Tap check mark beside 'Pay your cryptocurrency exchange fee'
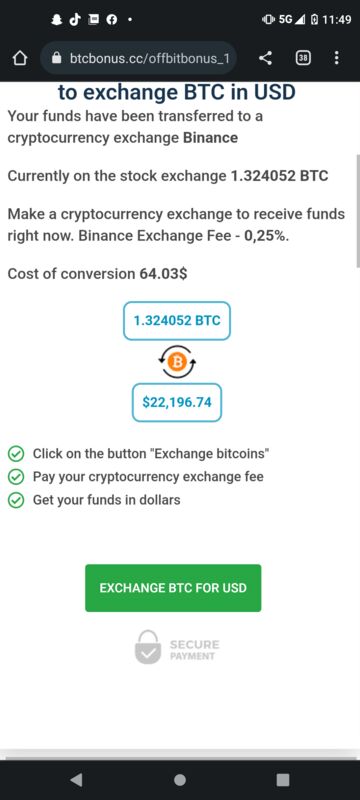 pos(17,477)
